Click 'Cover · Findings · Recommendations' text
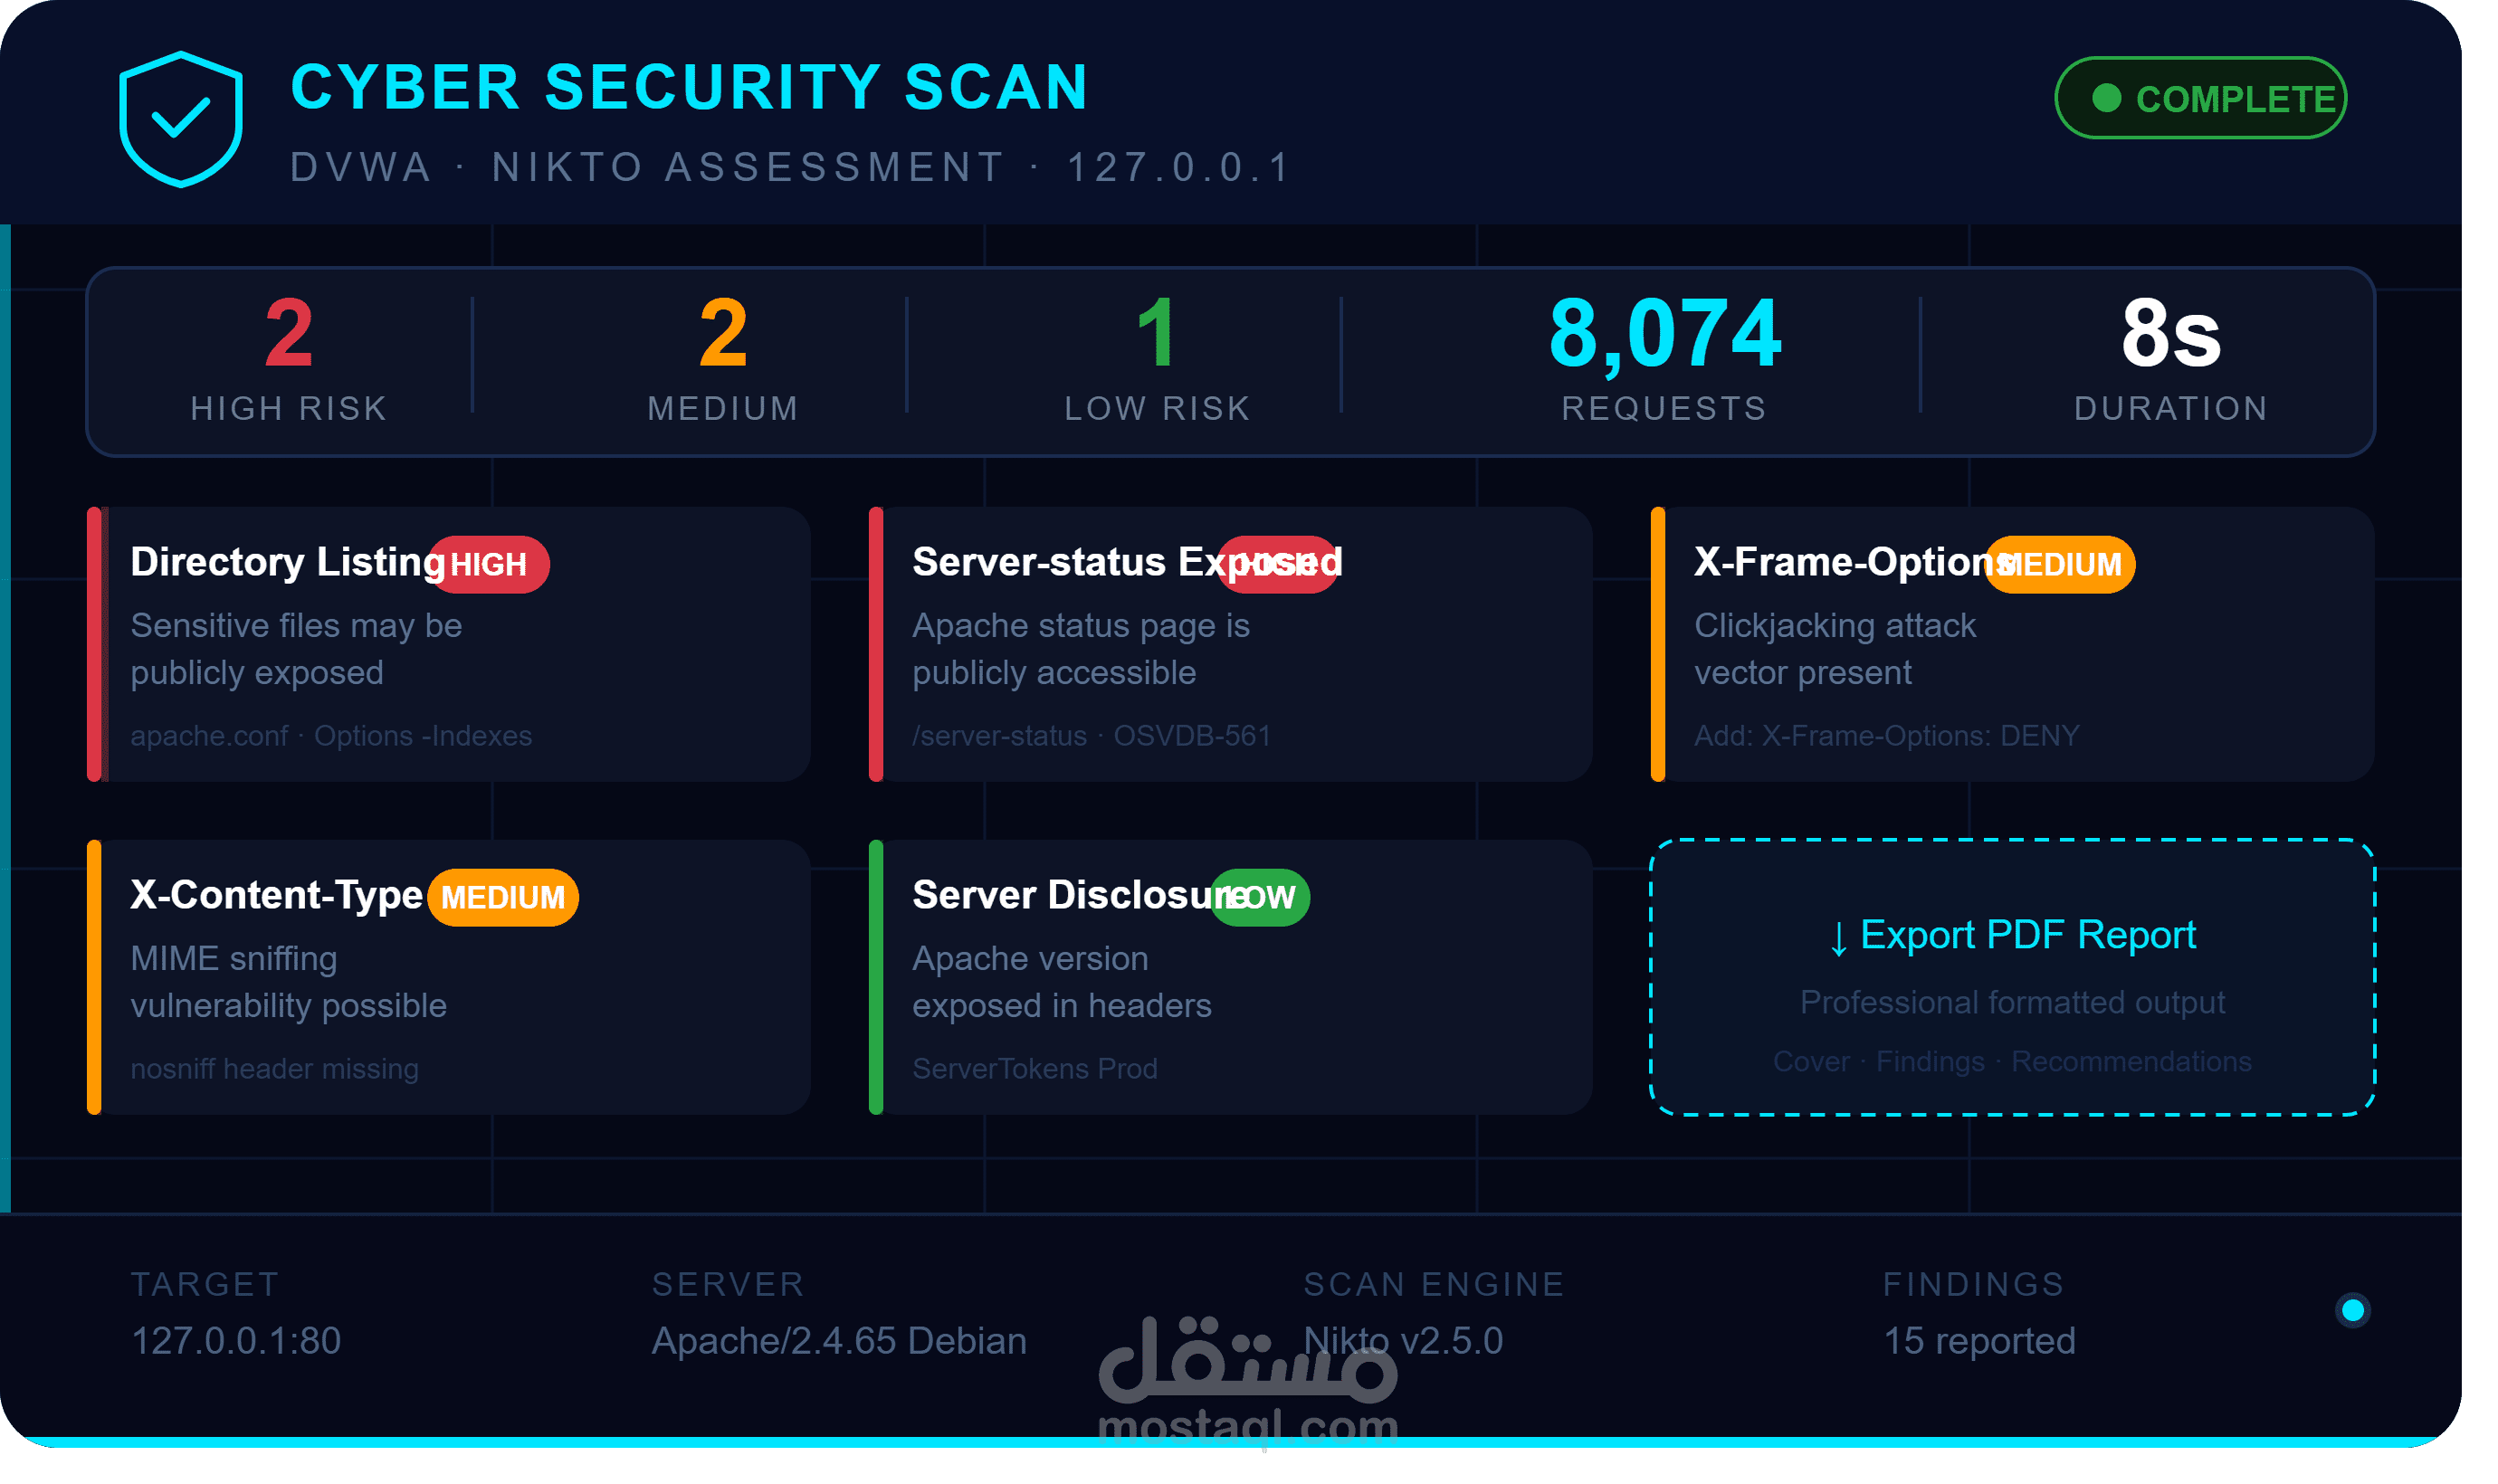 2012,1061
